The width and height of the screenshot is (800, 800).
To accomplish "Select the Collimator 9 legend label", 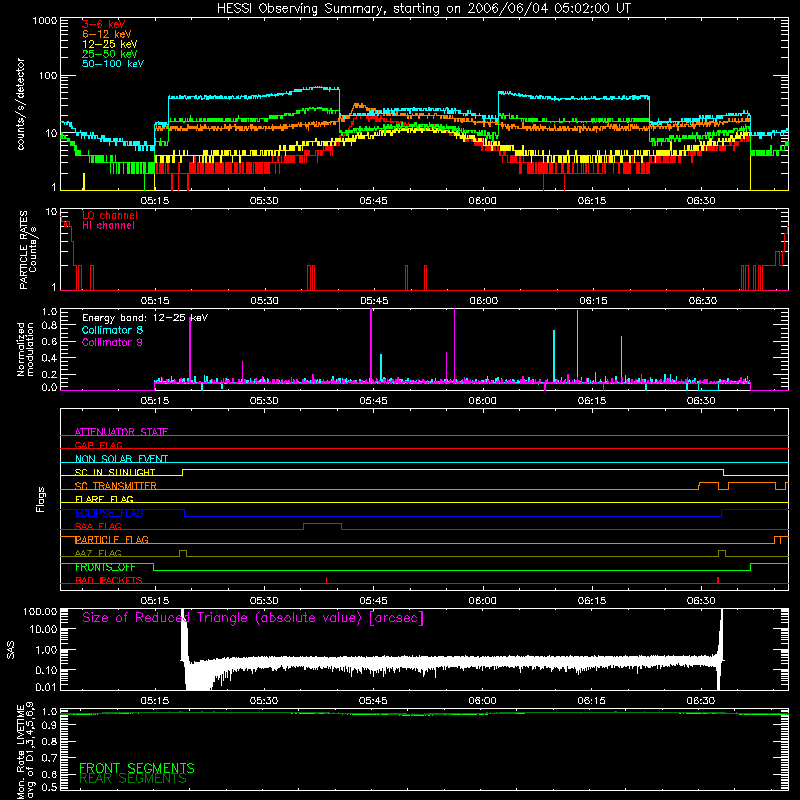I will point(112,342).
